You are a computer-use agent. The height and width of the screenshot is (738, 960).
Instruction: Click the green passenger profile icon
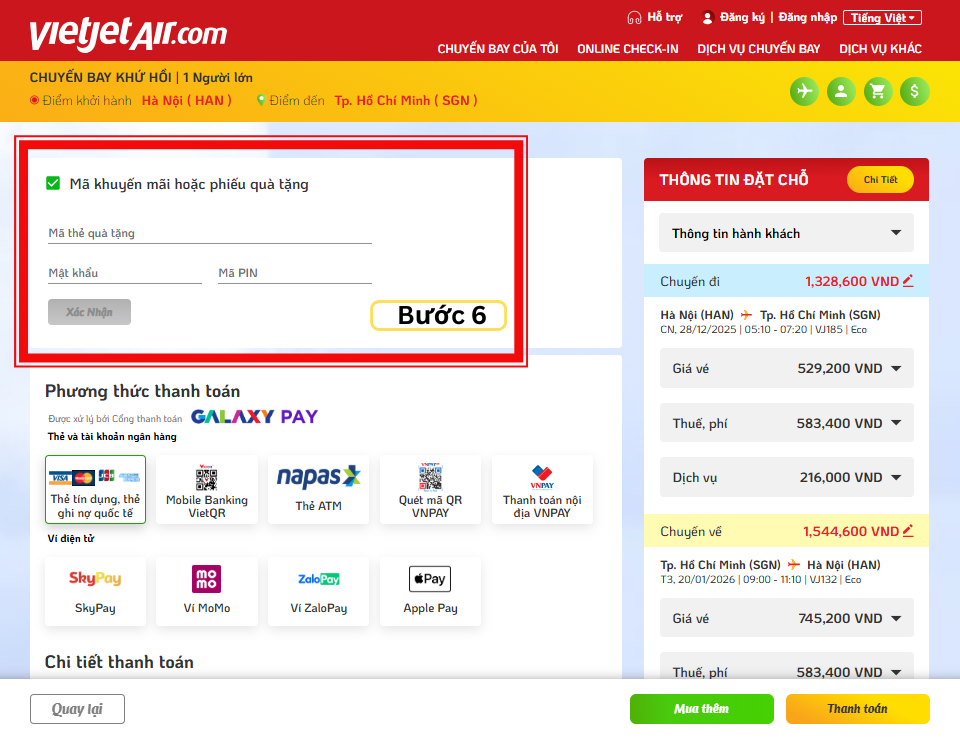coord(841,92)
